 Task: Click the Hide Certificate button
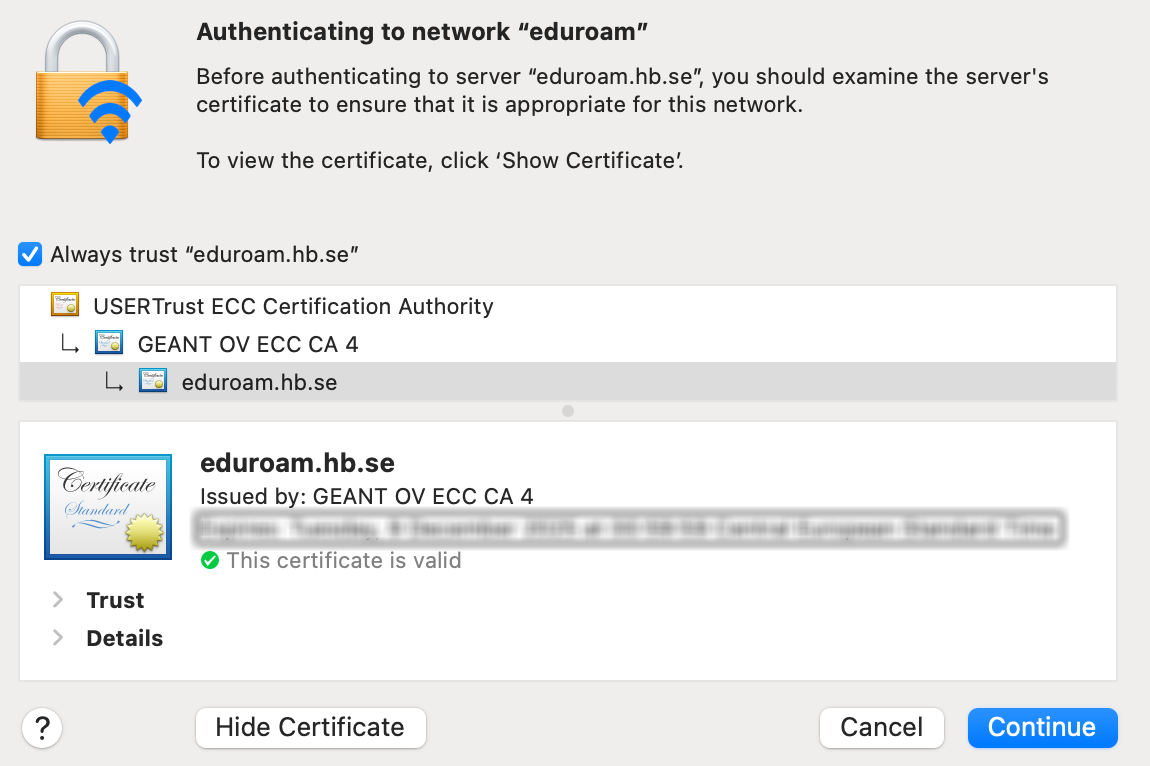pos(310,727)
